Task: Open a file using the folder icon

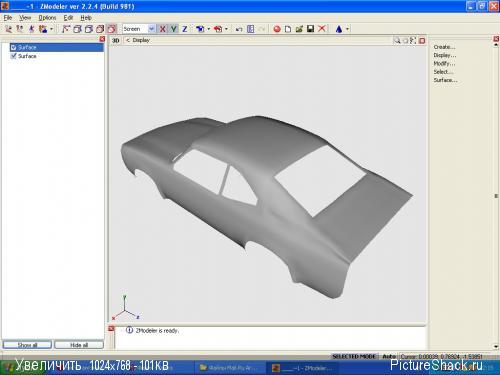Action: 299,29
